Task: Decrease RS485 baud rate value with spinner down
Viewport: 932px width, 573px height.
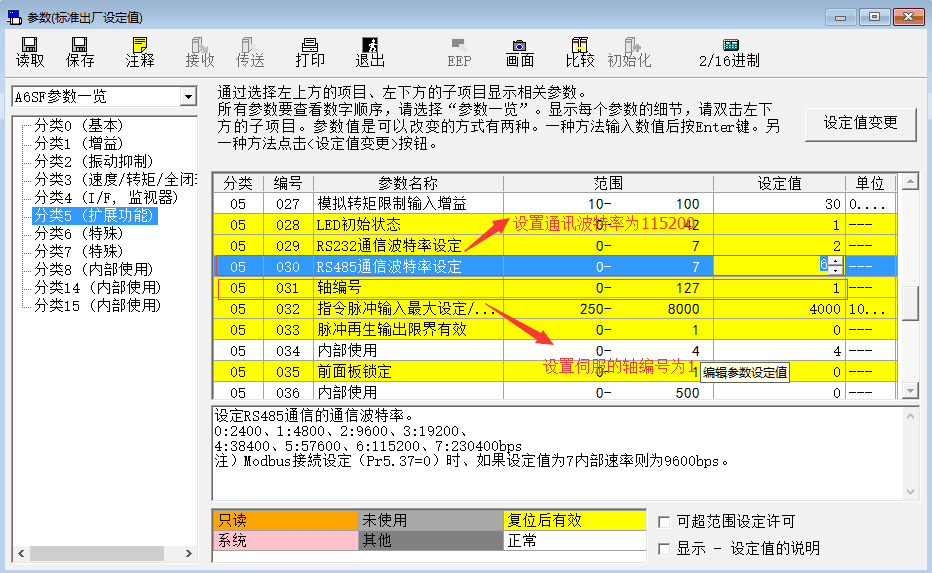Action: pos(836,270)
